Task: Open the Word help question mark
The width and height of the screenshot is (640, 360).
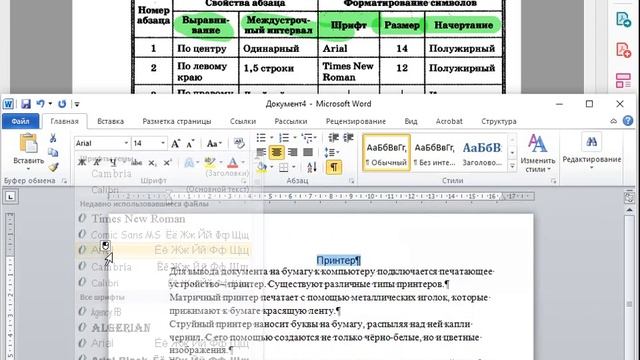Action: click(x=628, y=121)
